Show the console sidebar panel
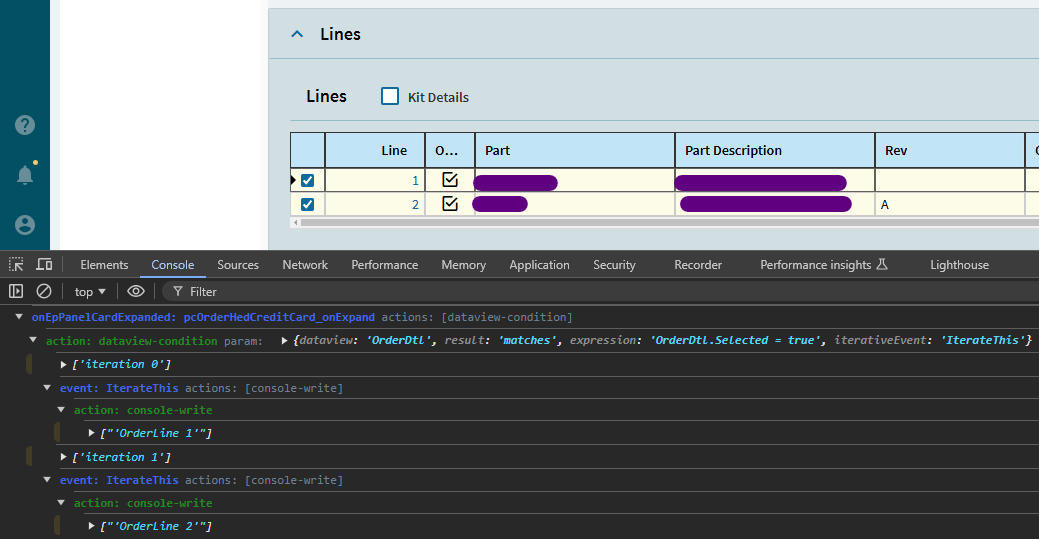This screenshot has width=1039, height=539. click(16, 291)
